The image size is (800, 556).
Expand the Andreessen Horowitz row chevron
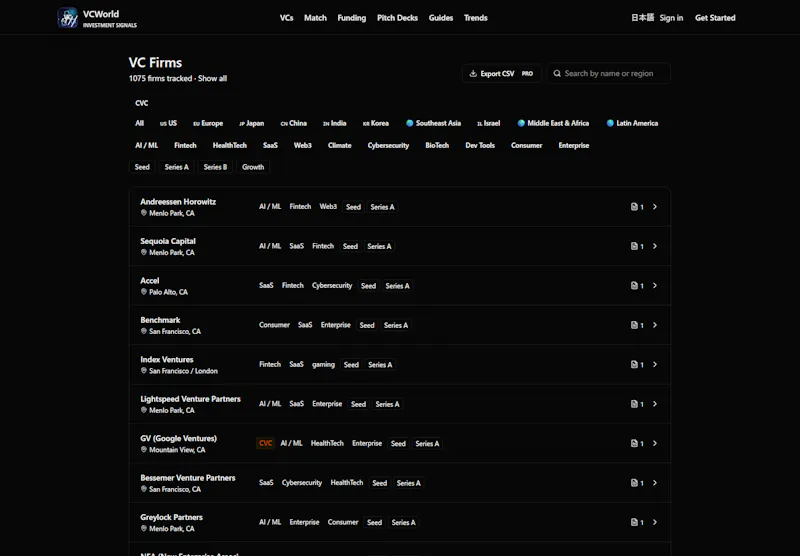point(655,207)
